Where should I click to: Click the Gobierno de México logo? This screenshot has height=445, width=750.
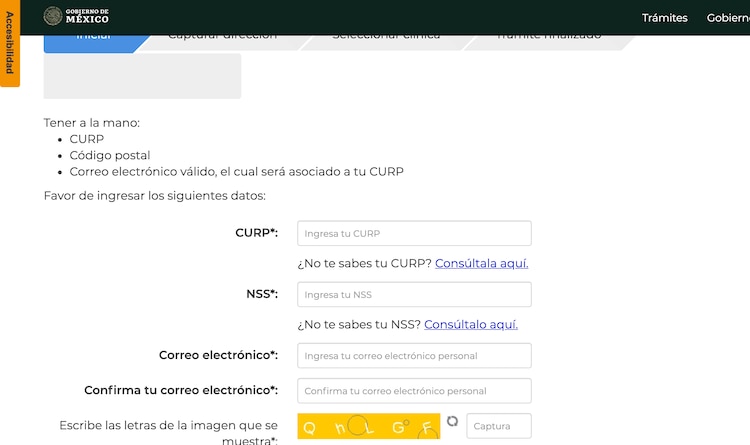click(76, 17)
